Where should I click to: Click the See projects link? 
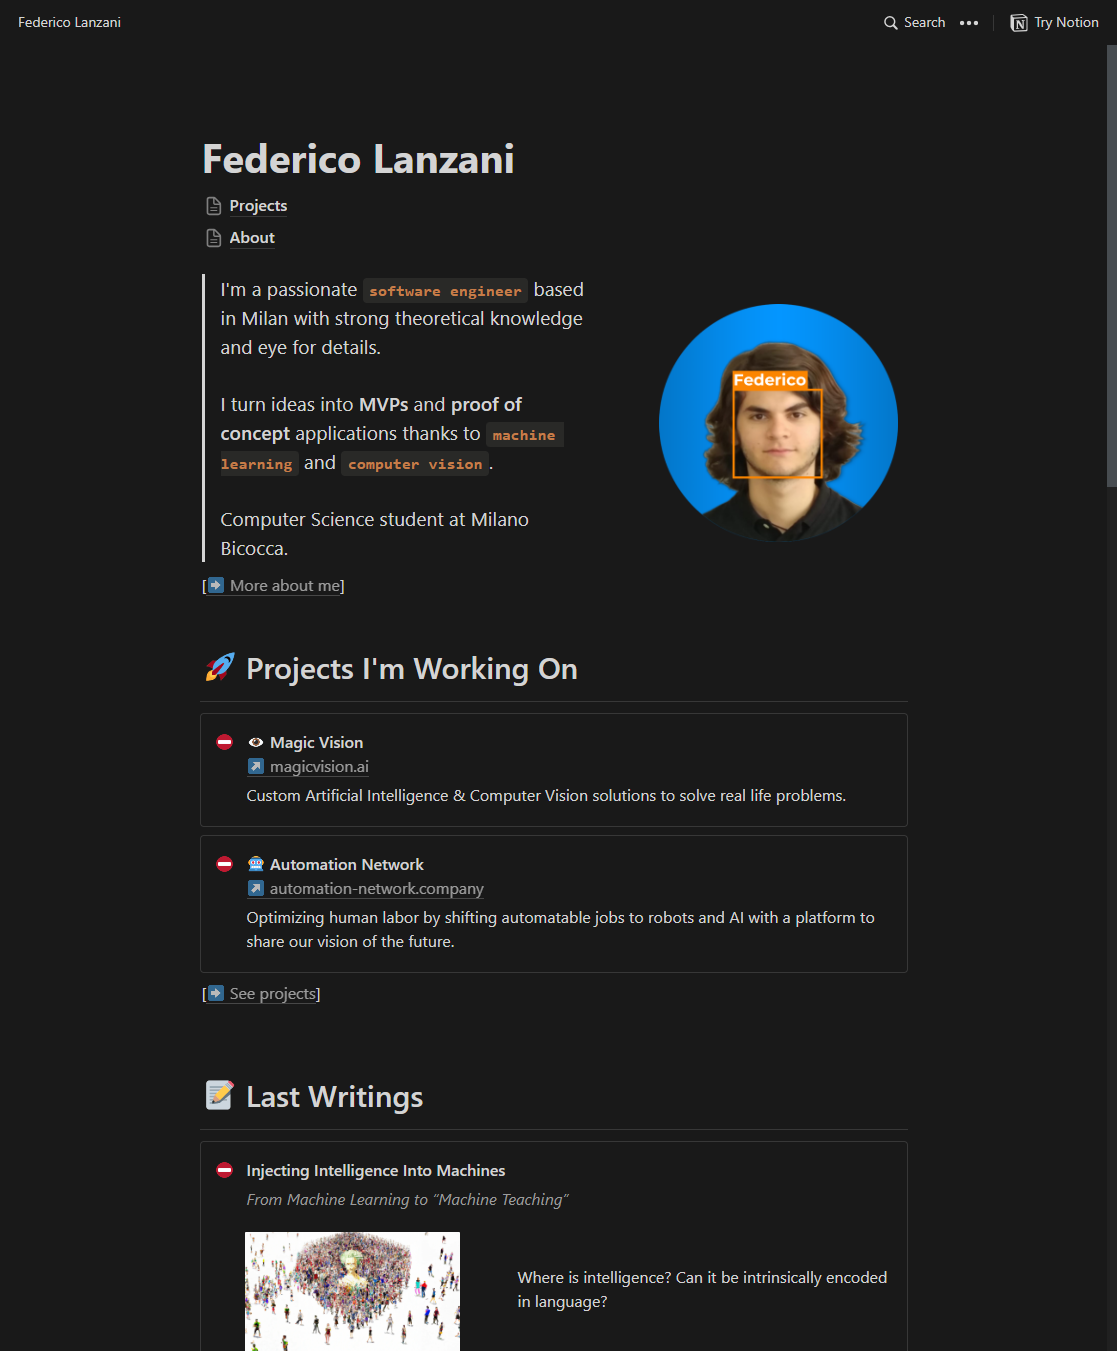[273, 994]
